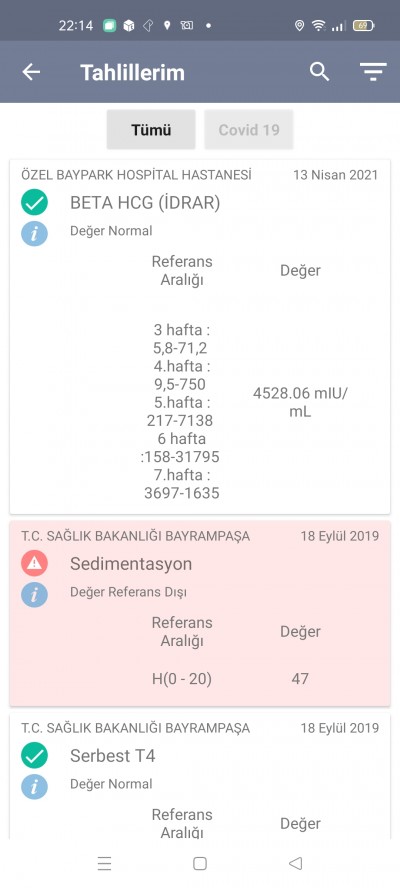Tap the back arrow icon

[x=31, y=72]
